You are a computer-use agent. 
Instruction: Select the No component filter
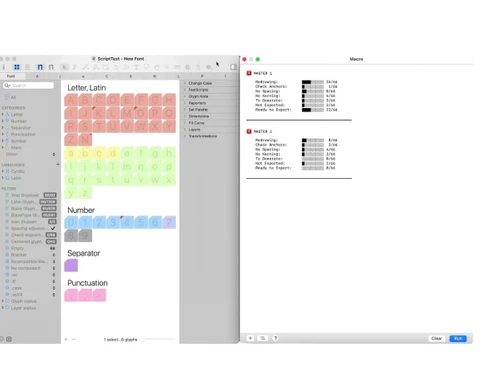point(29,268)
